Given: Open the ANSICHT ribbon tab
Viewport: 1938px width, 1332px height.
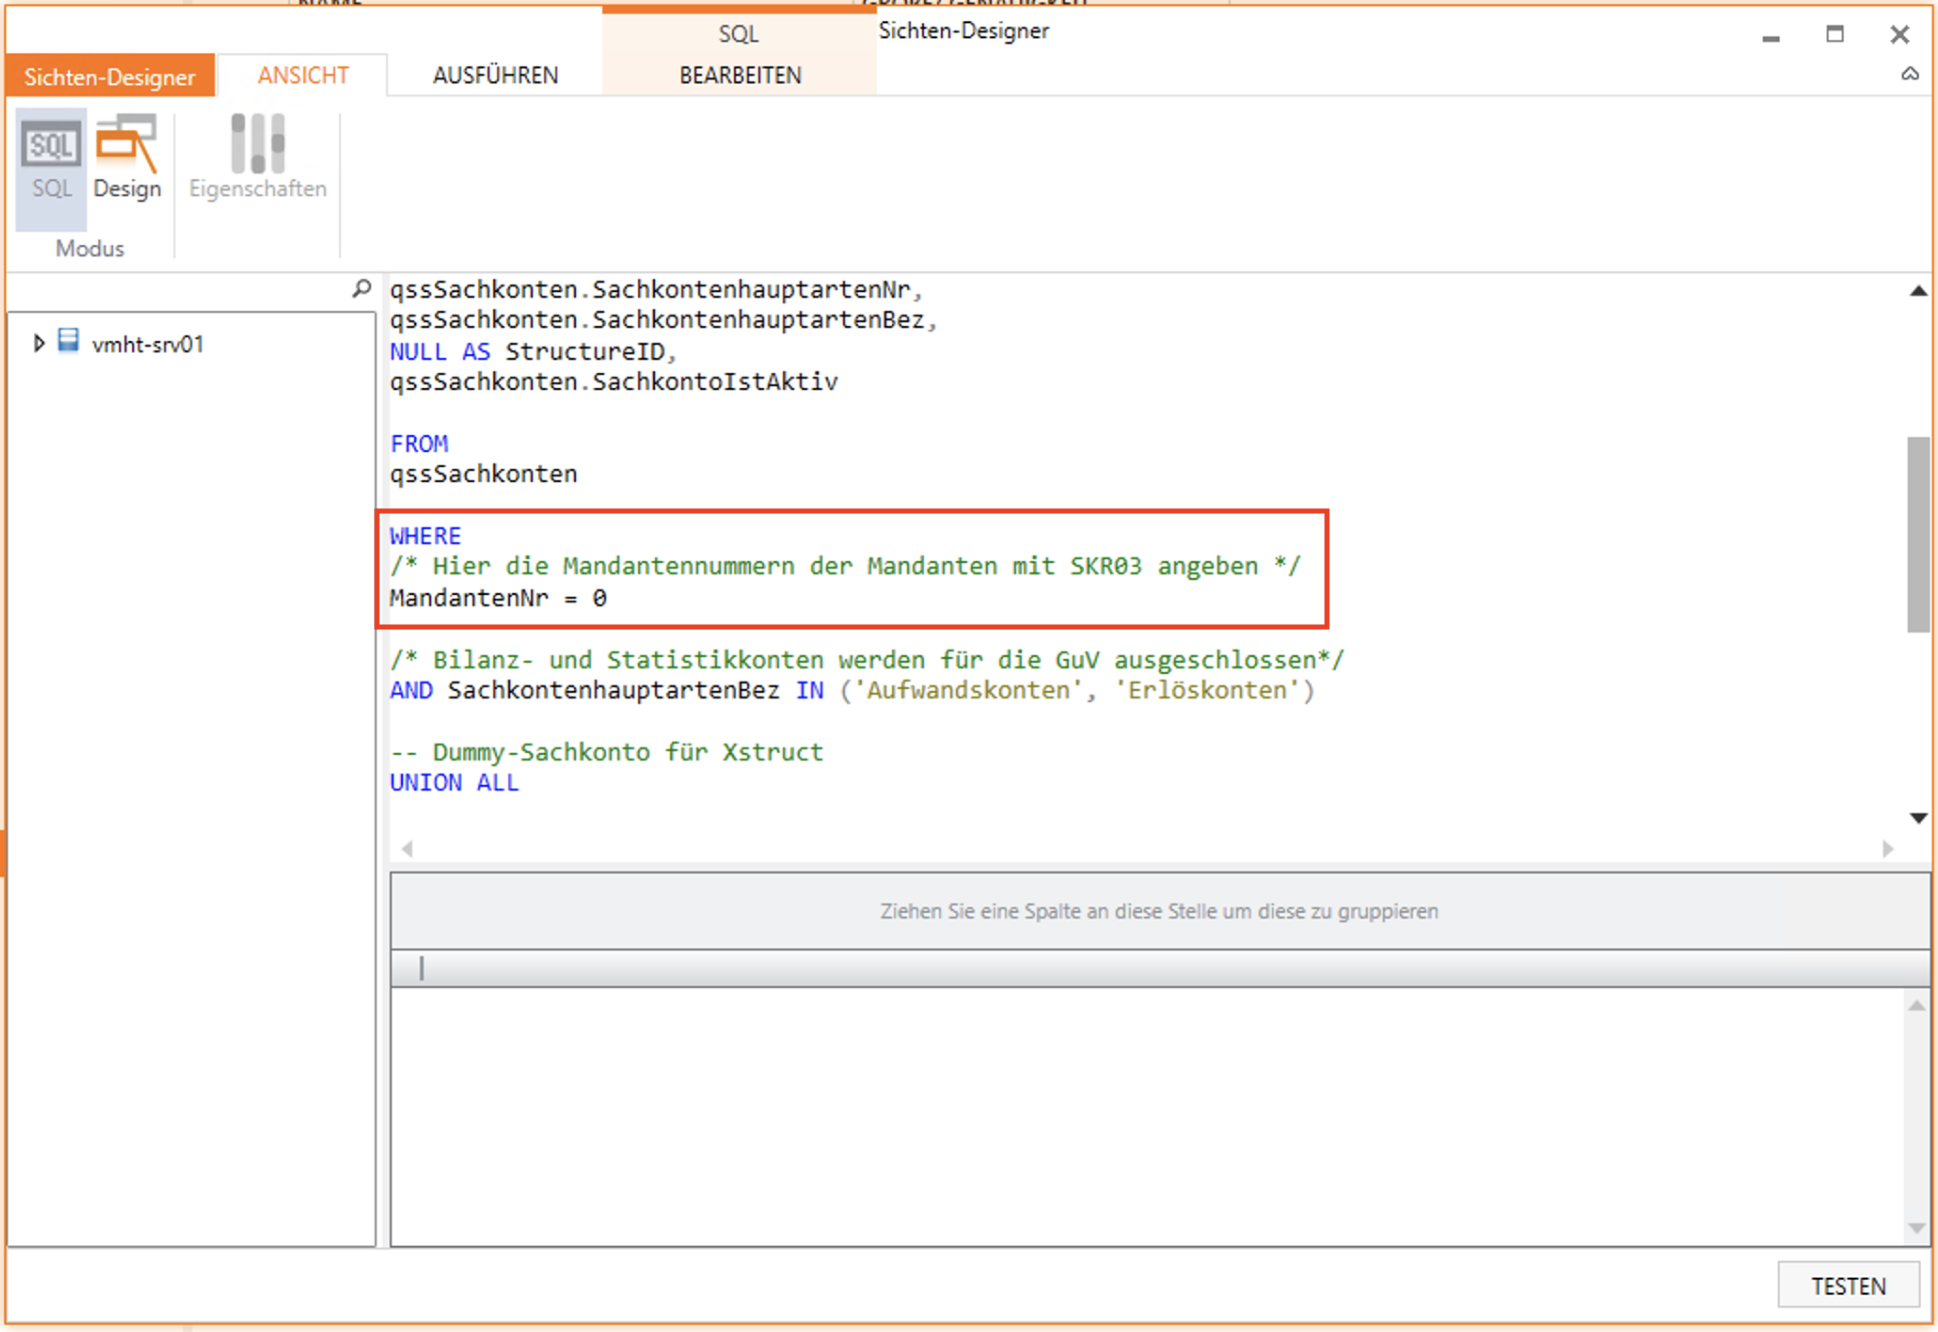Looking at the screenshot, I should tap(302, 76).
